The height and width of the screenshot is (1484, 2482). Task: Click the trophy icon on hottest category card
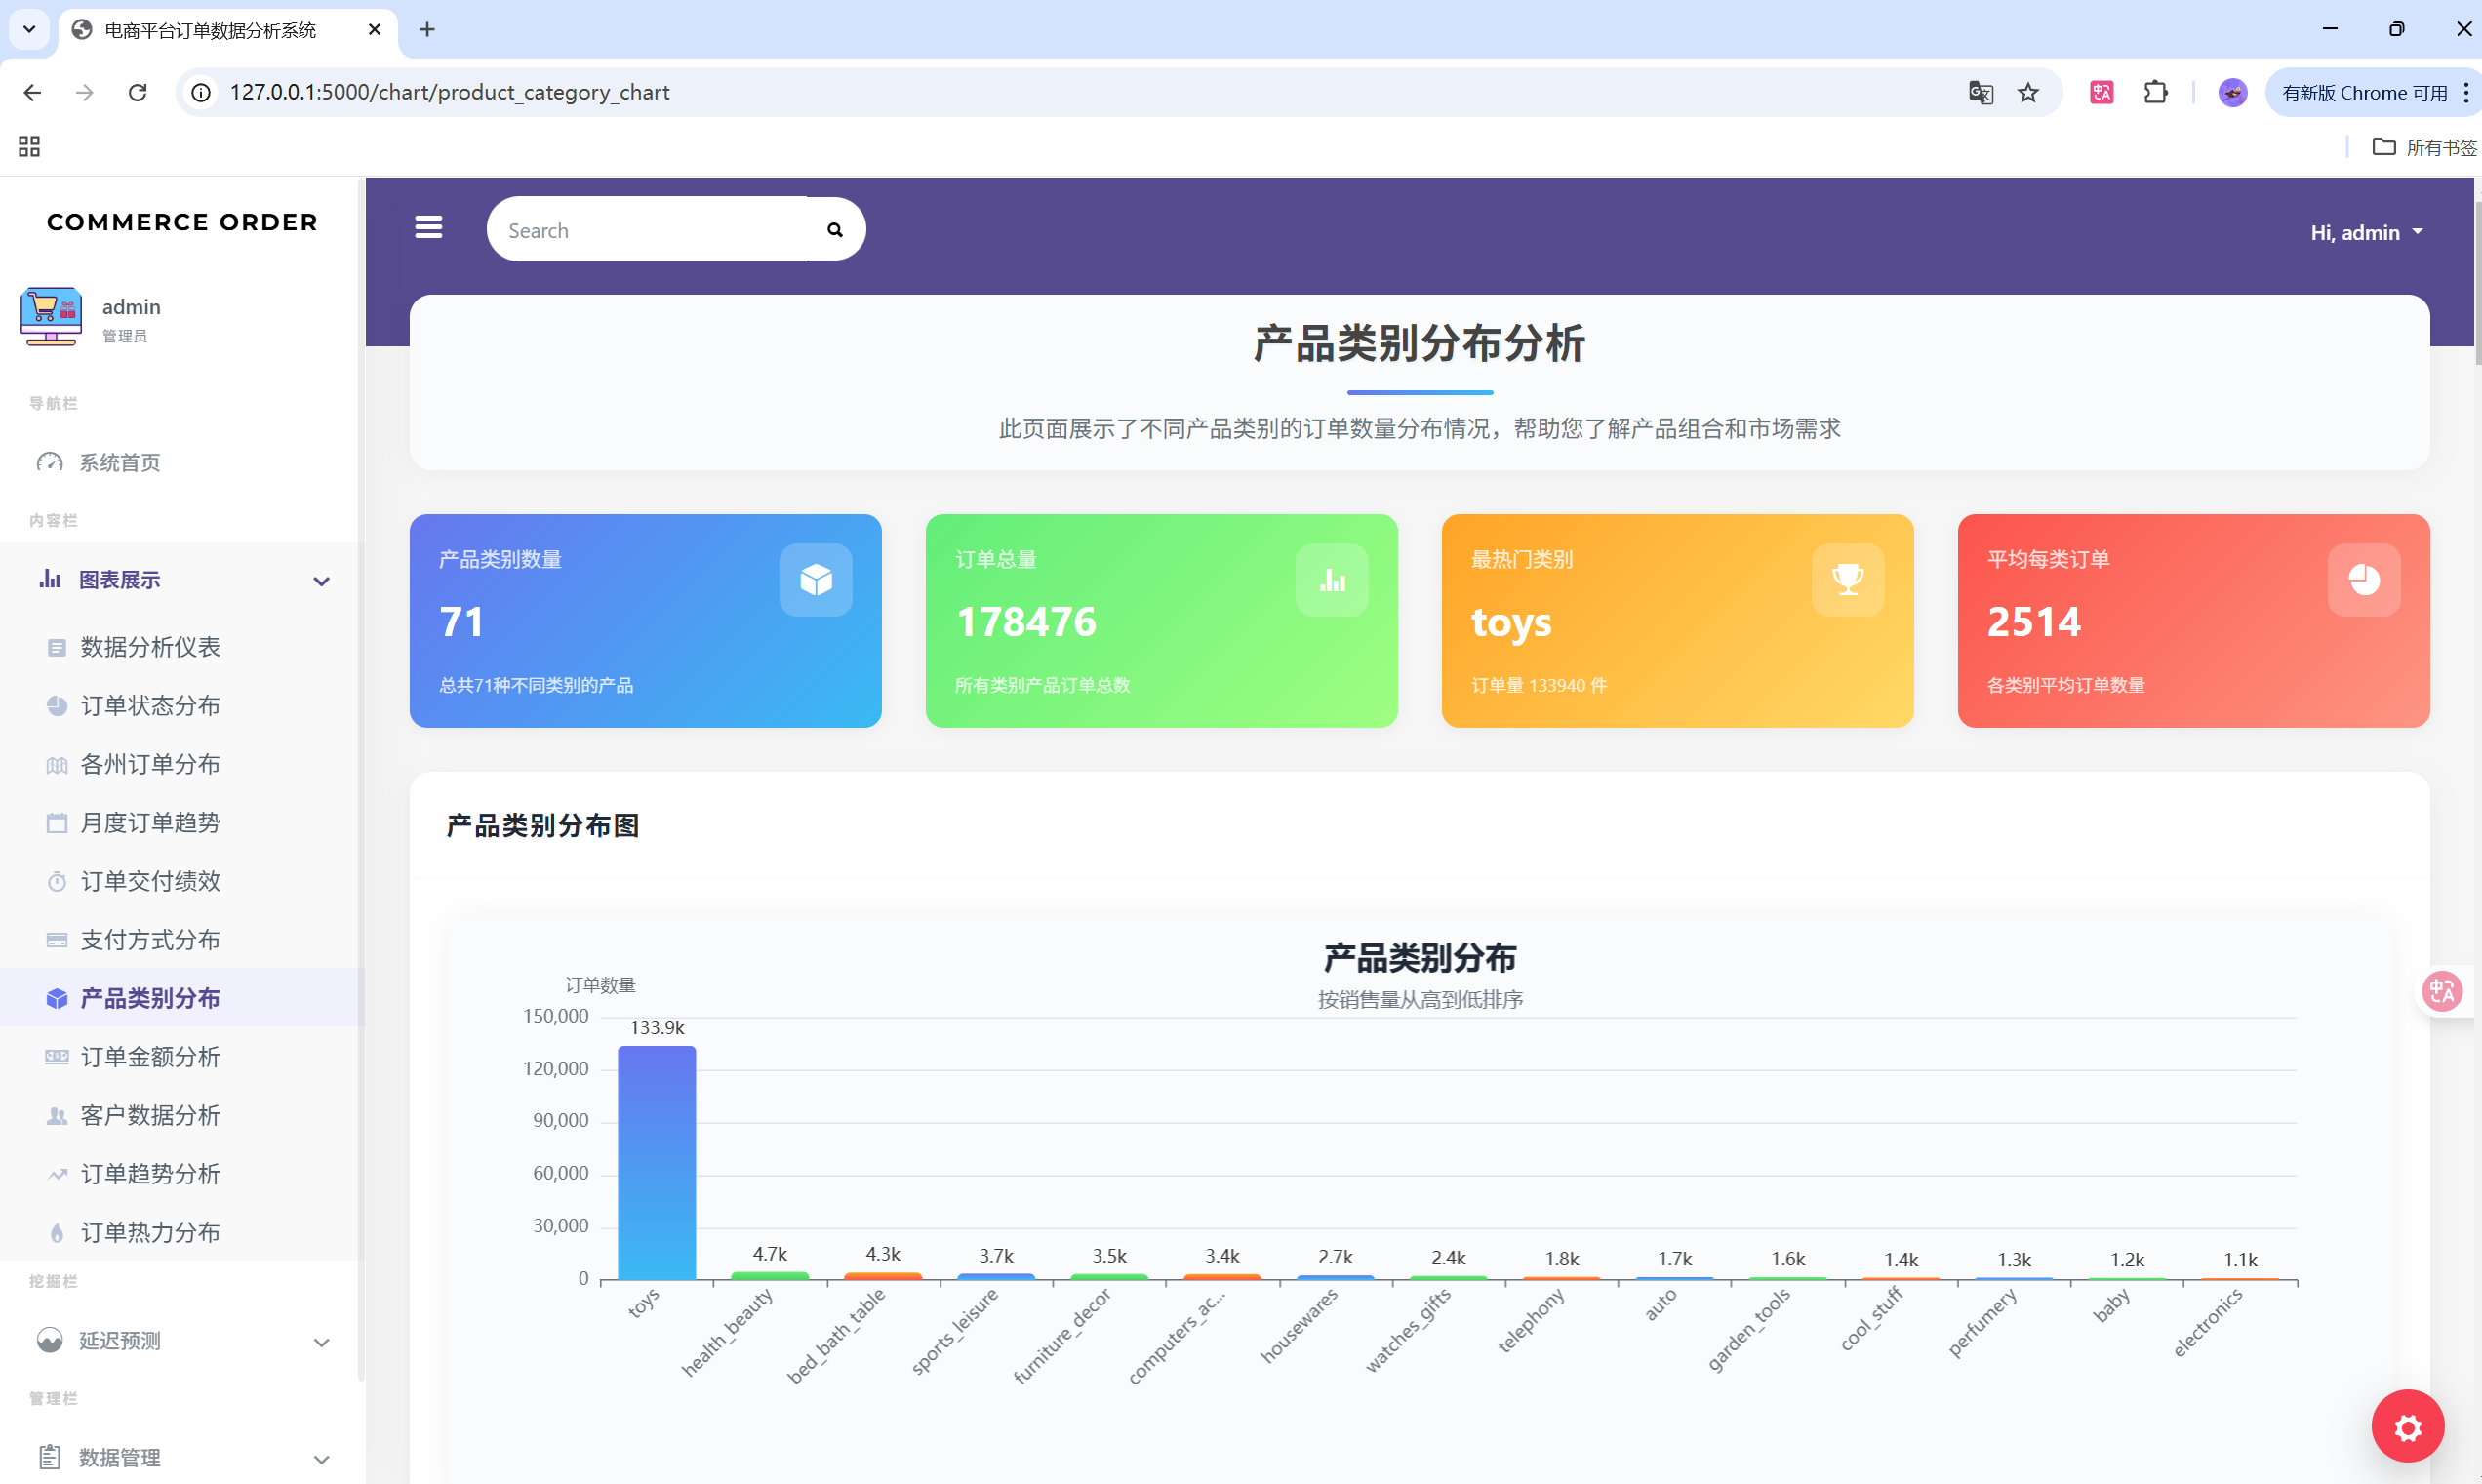pos(1847,580)
